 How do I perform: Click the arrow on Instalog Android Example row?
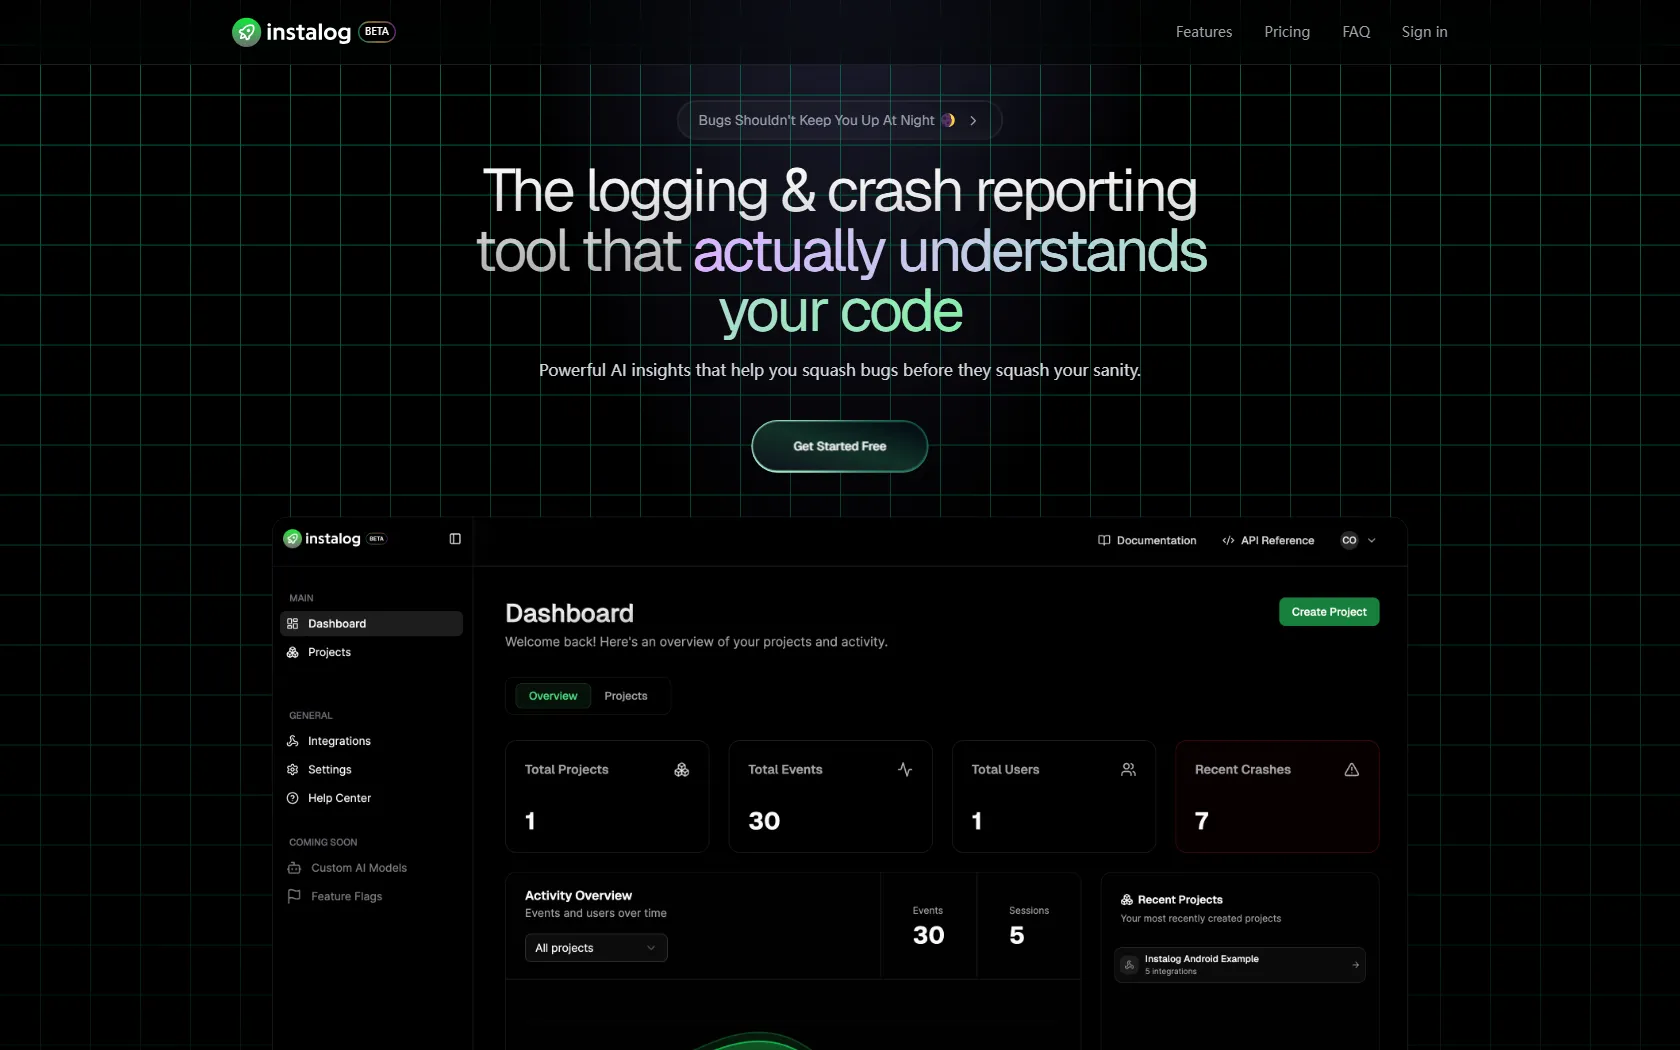(1355, 965)
